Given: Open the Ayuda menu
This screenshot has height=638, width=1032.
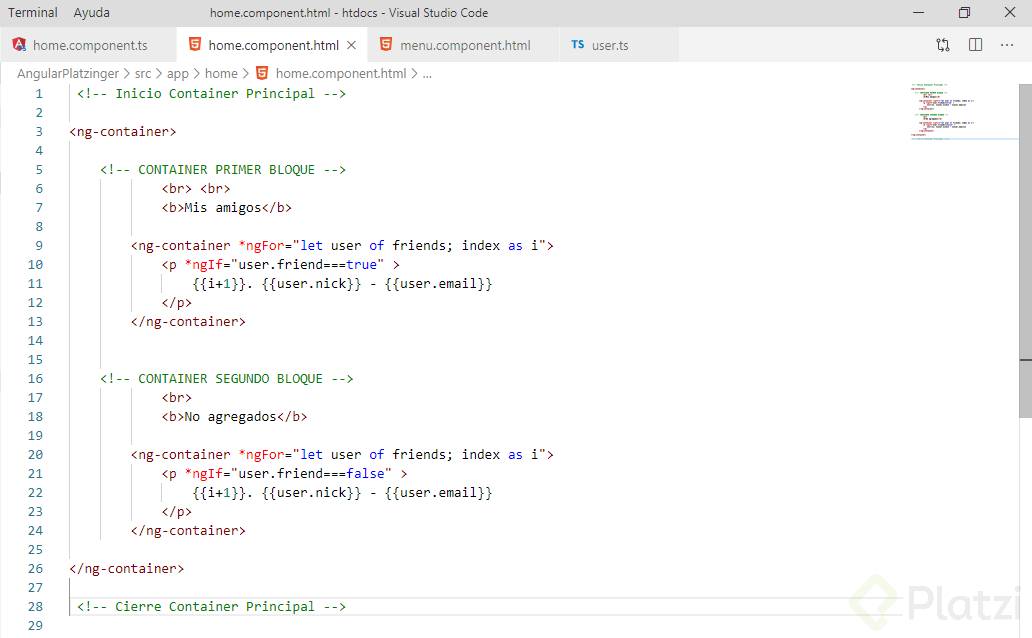Looking at the screenshot, I should (x=91, y=13).
